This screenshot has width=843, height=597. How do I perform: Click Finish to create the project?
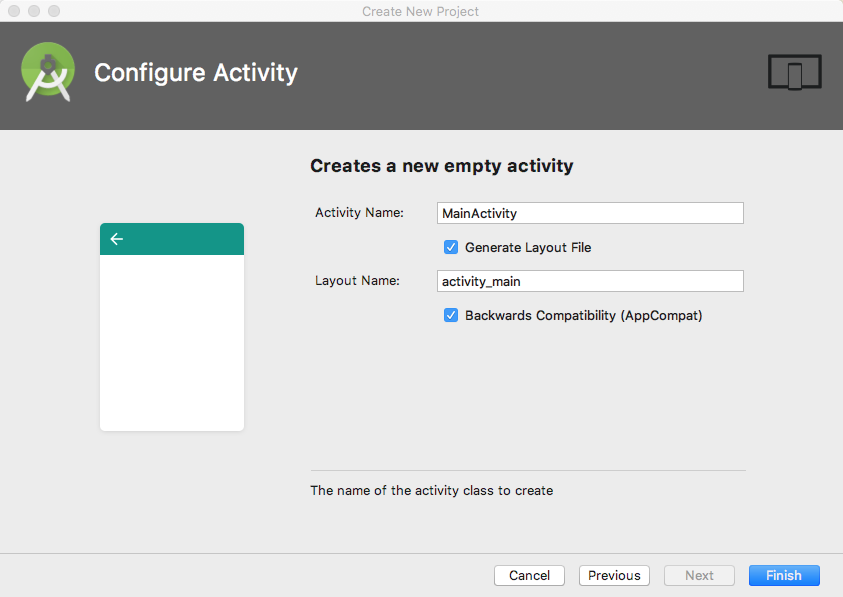point(784,575)
